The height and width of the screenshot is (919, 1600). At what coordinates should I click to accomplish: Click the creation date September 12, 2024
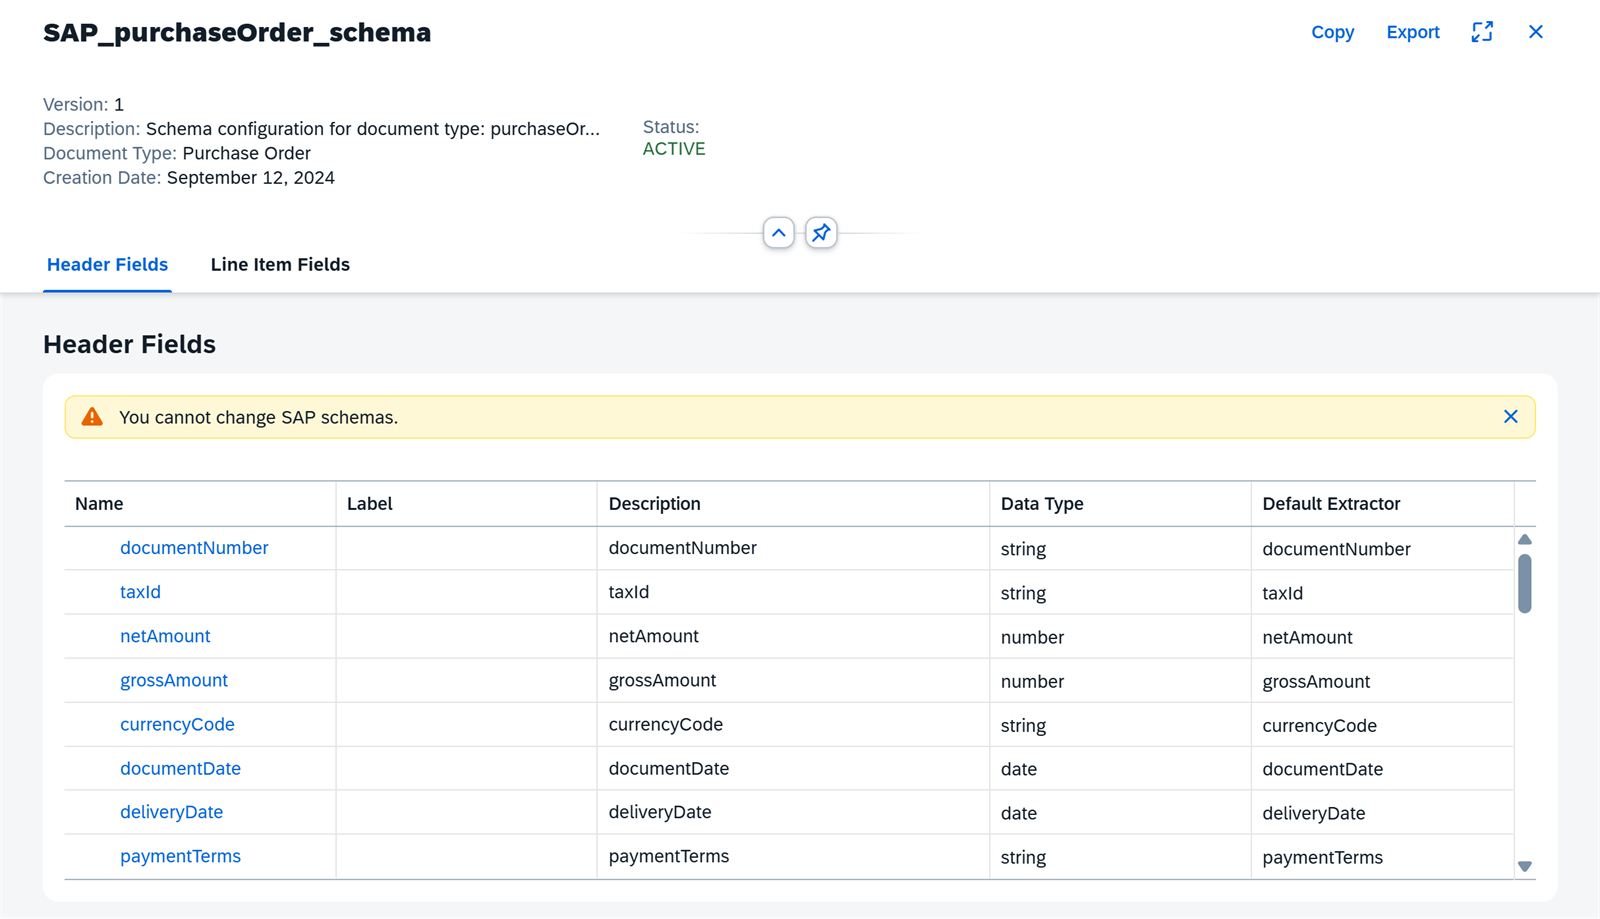251,178
